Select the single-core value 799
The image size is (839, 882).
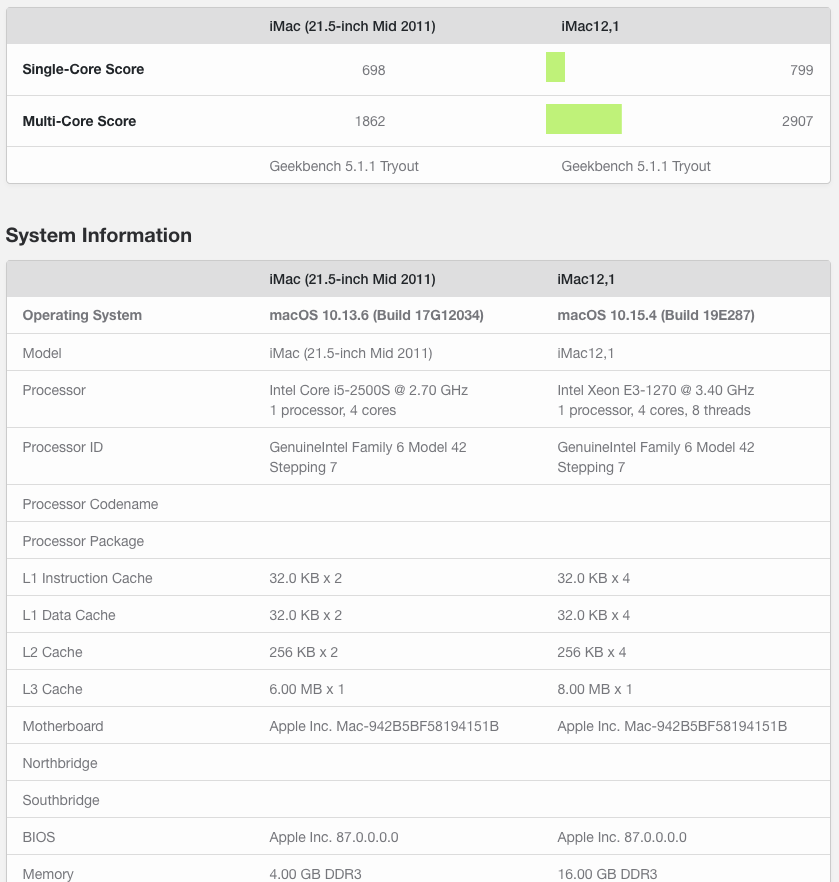[801, 70]
